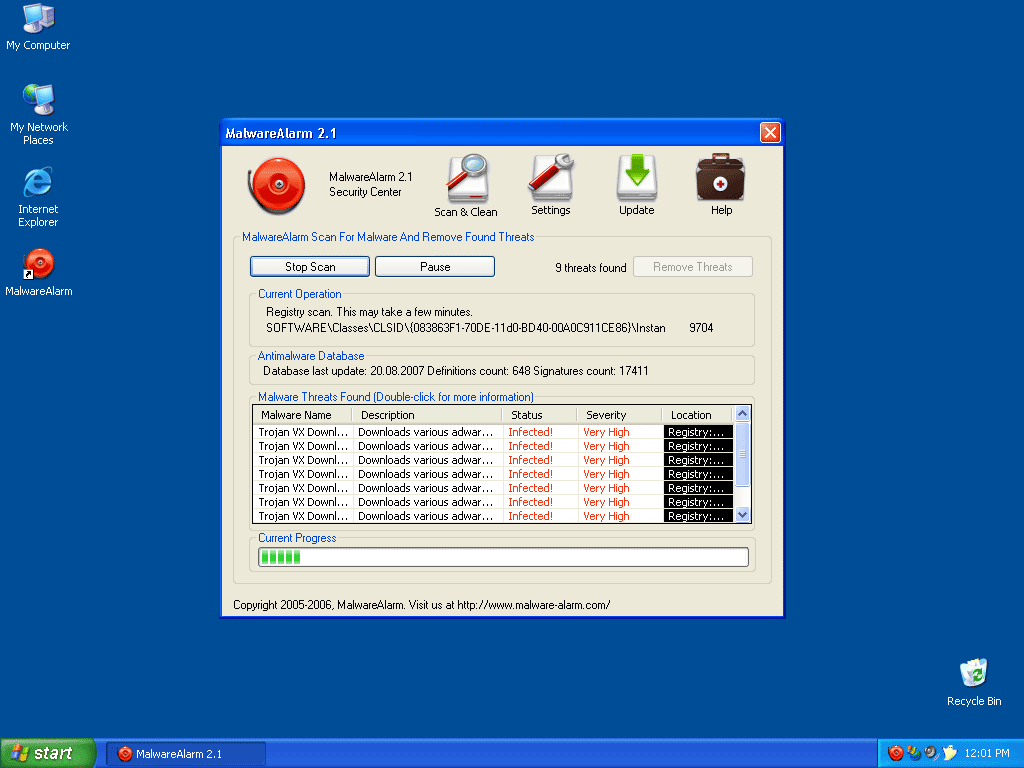This screenshot has width=1024, height=768.
Task: Open the Scan & Clean magnifier icon
Action: [x=465, y=179]
